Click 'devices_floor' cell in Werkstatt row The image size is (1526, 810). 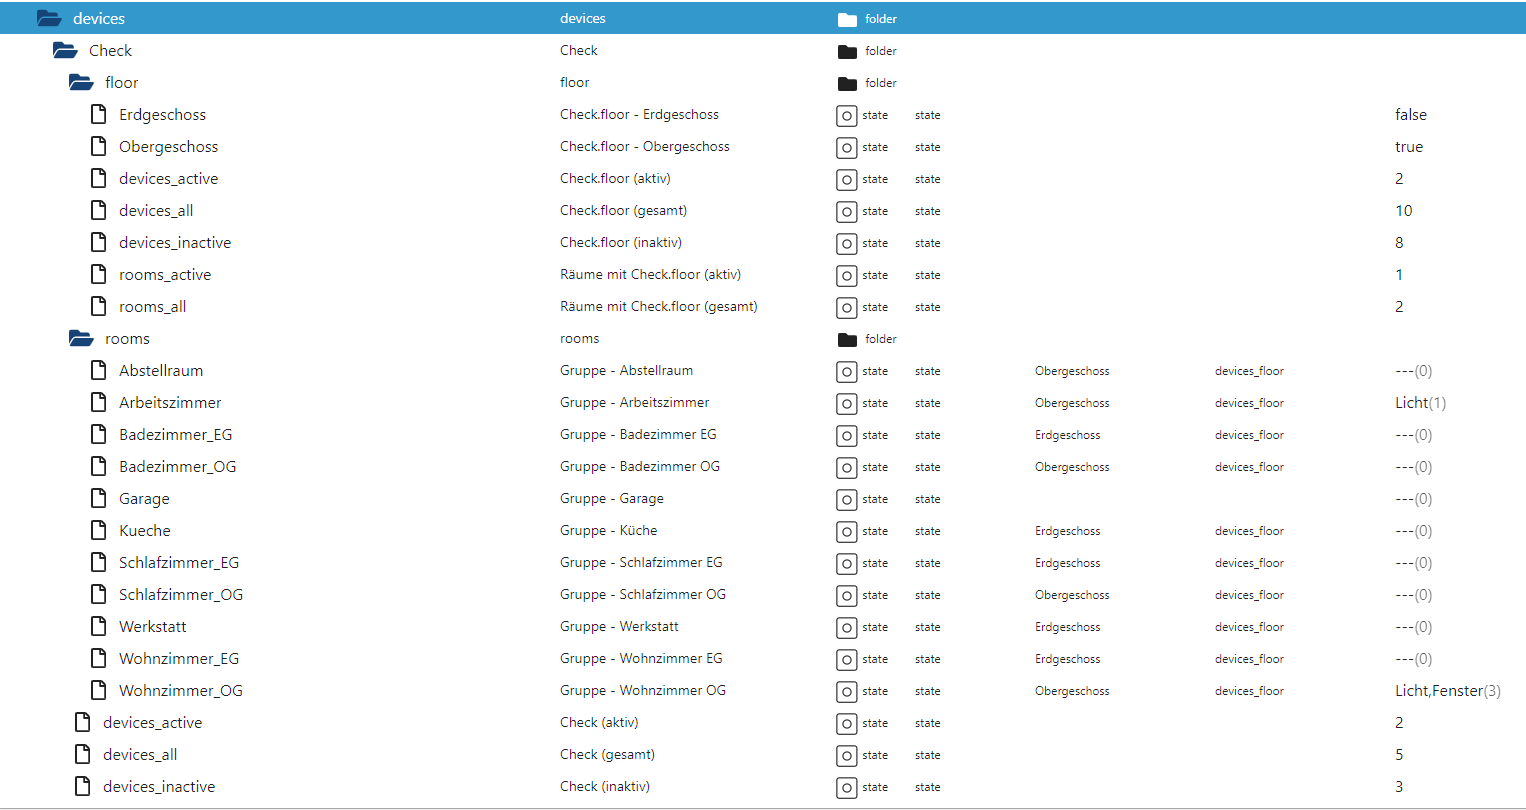click(1249, 627)
